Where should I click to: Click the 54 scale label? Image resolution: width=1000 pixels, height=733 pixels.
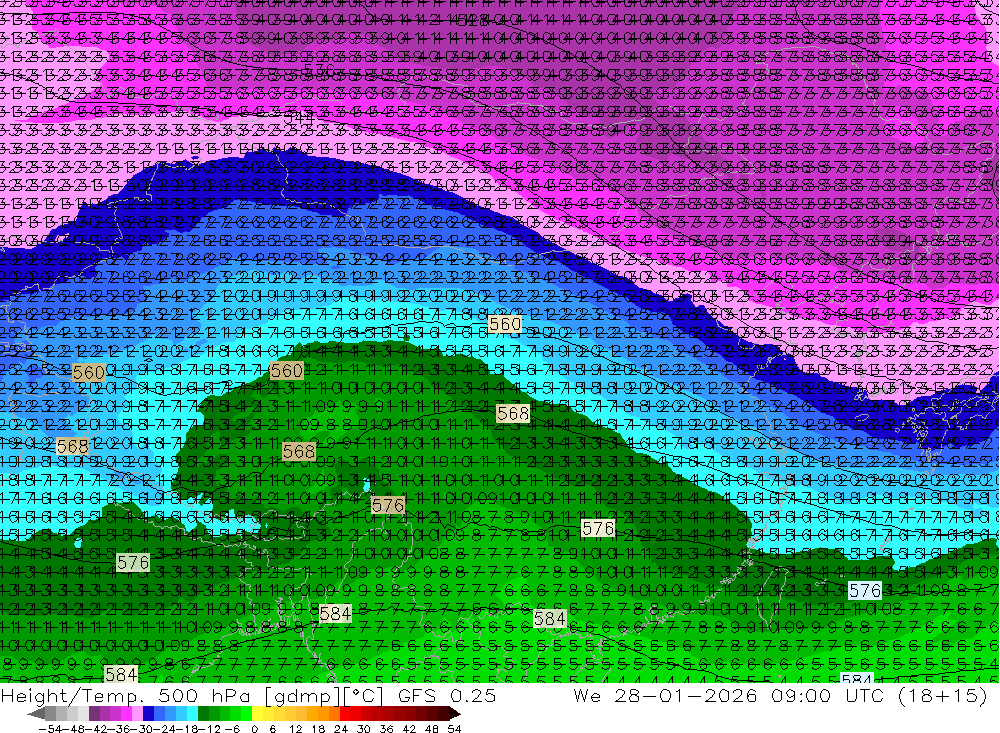454,729
